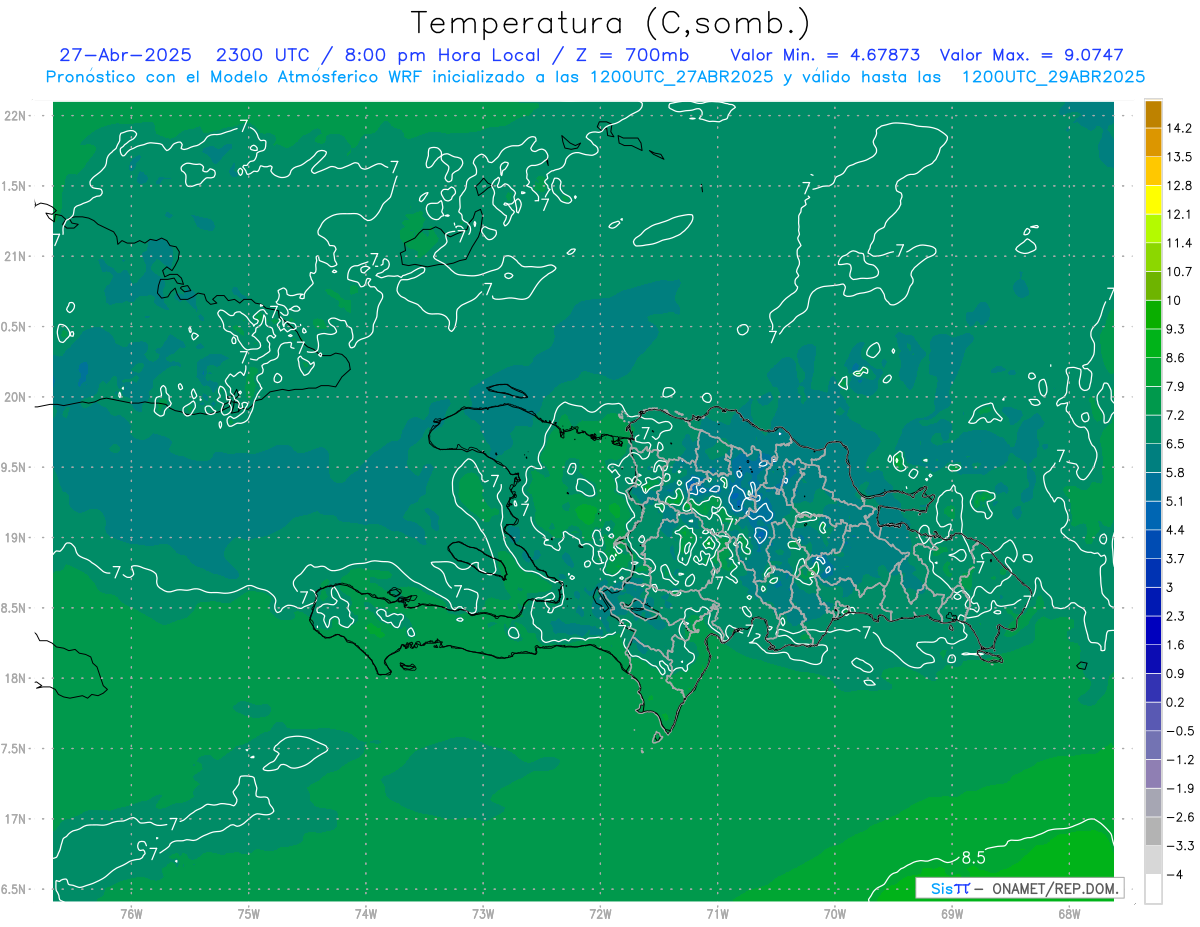
Task: Click the "-1.2" colorbar label
Action: coord(1180,759)
